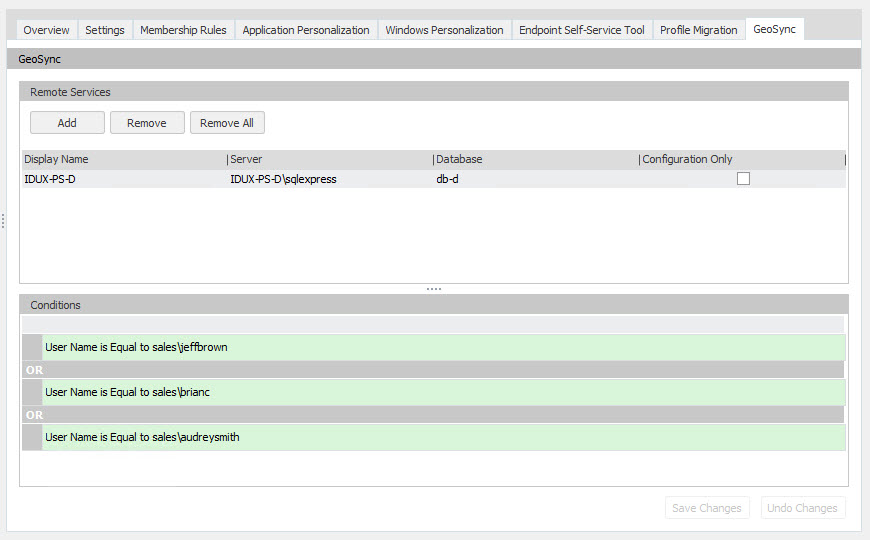The image size is (870, 540).
Task: Go to the Membership Rules tab
Action: point(183,30)
